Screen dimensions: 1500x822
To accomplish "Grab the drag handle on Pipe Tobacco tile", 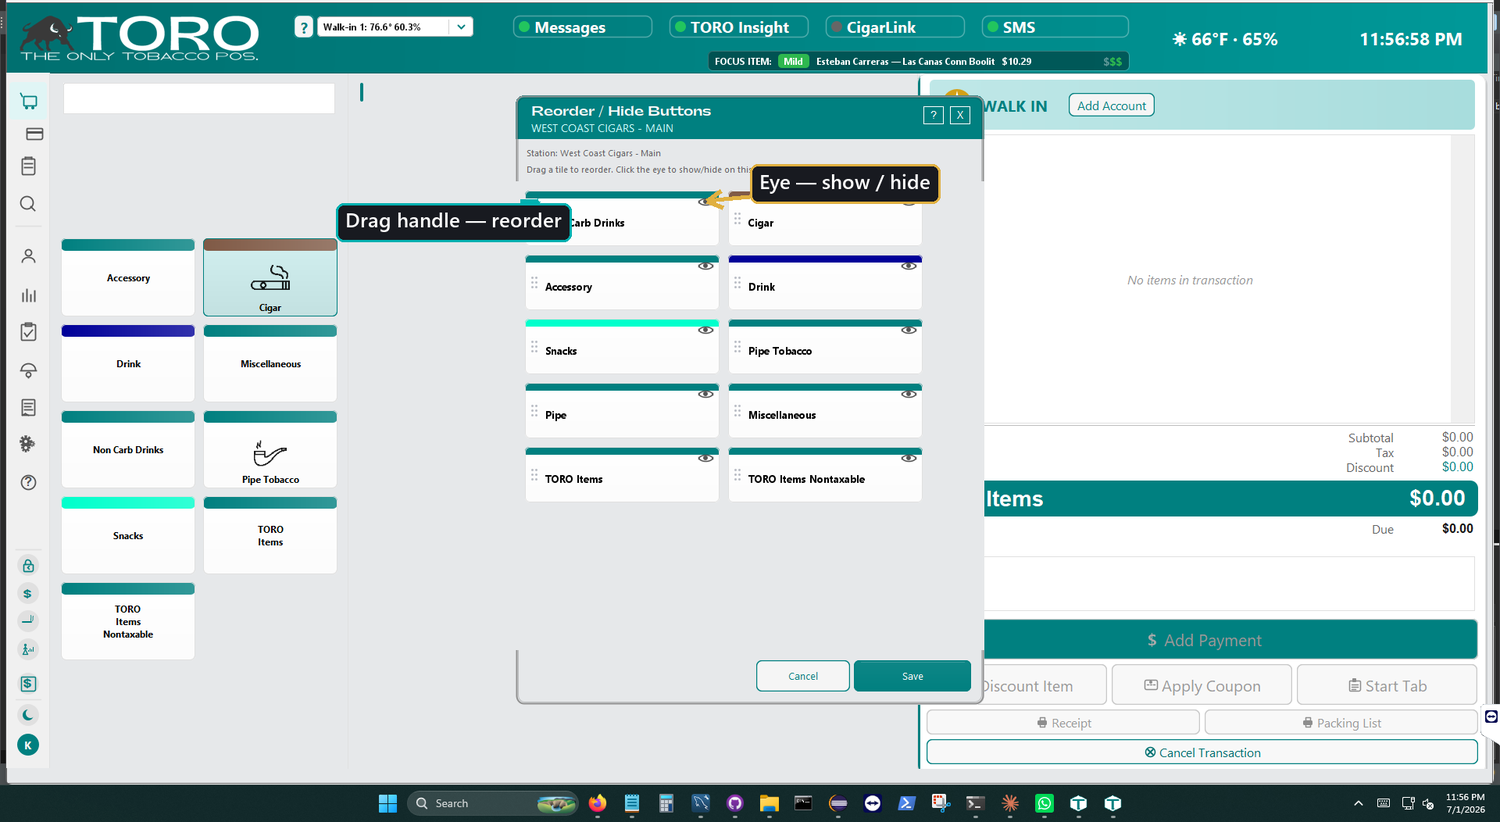I will [x=737, y=348].
